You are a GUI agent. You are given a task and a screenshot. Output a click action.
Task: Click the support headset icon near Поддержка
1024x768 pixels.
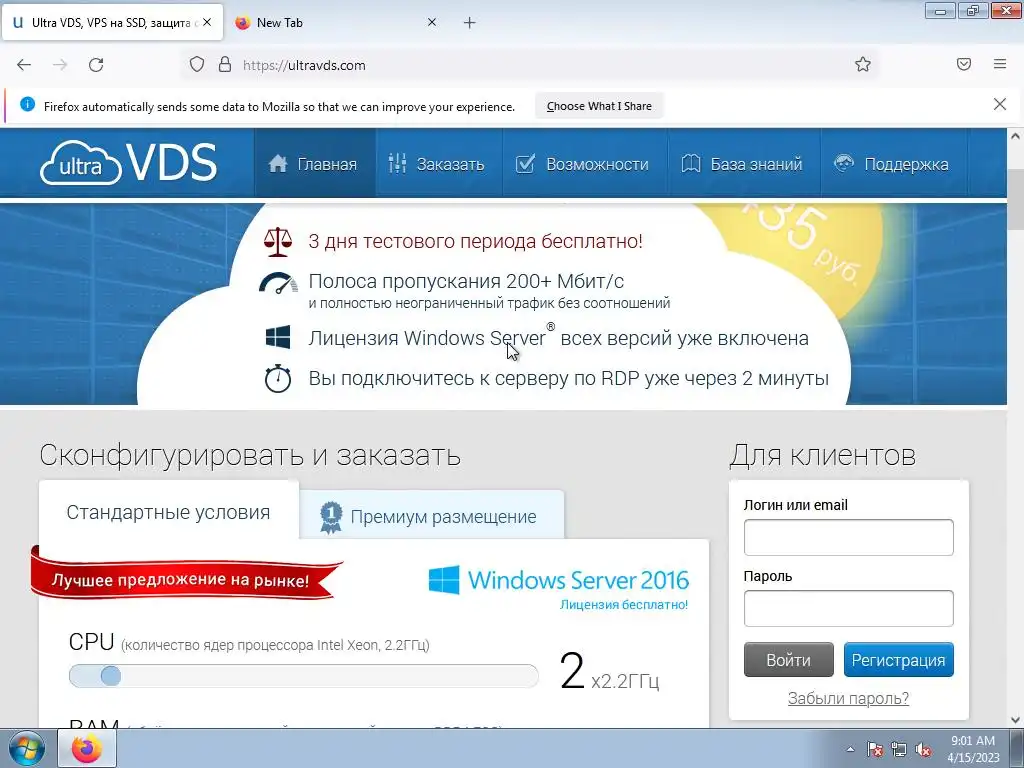(844, 163)
